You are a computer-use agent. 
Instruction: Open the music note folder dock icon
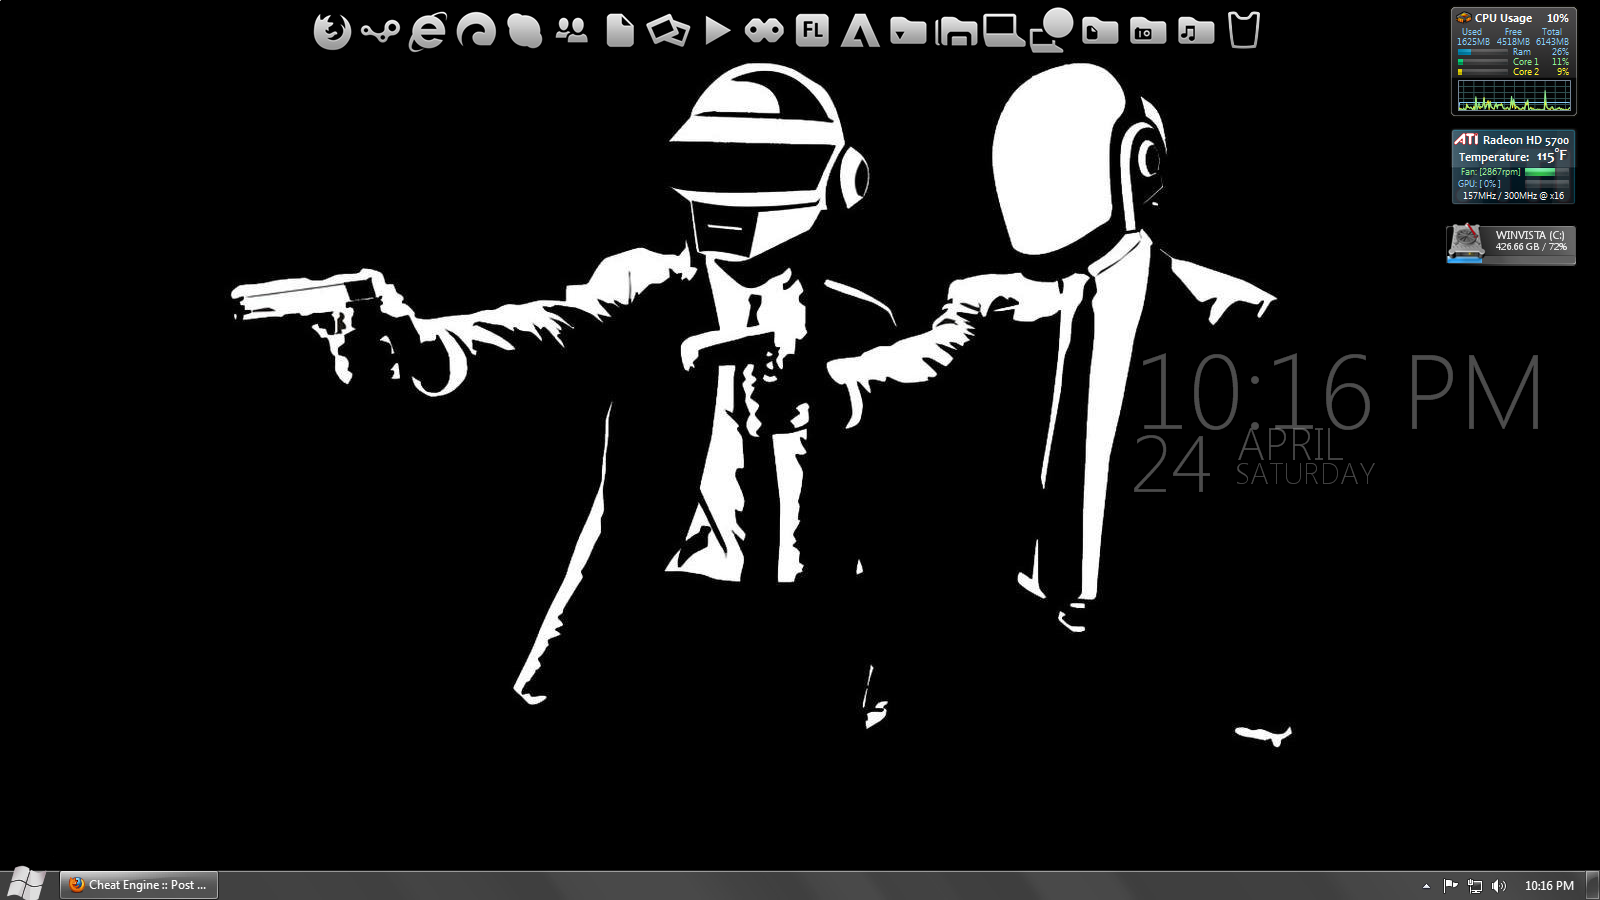[x=1196, y=32]
